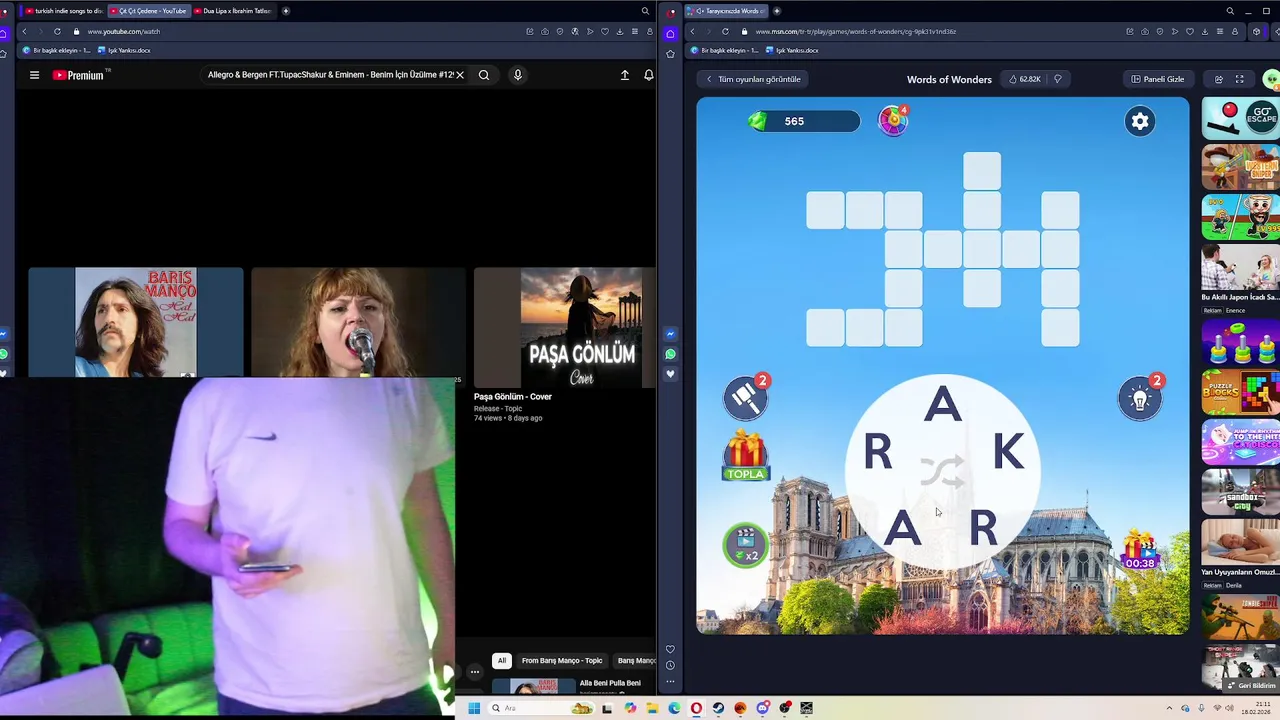The height and width of the screenshot is (720, 1280).
Task: Open YouTube hamburger guide menu
Action: point(34,75)
